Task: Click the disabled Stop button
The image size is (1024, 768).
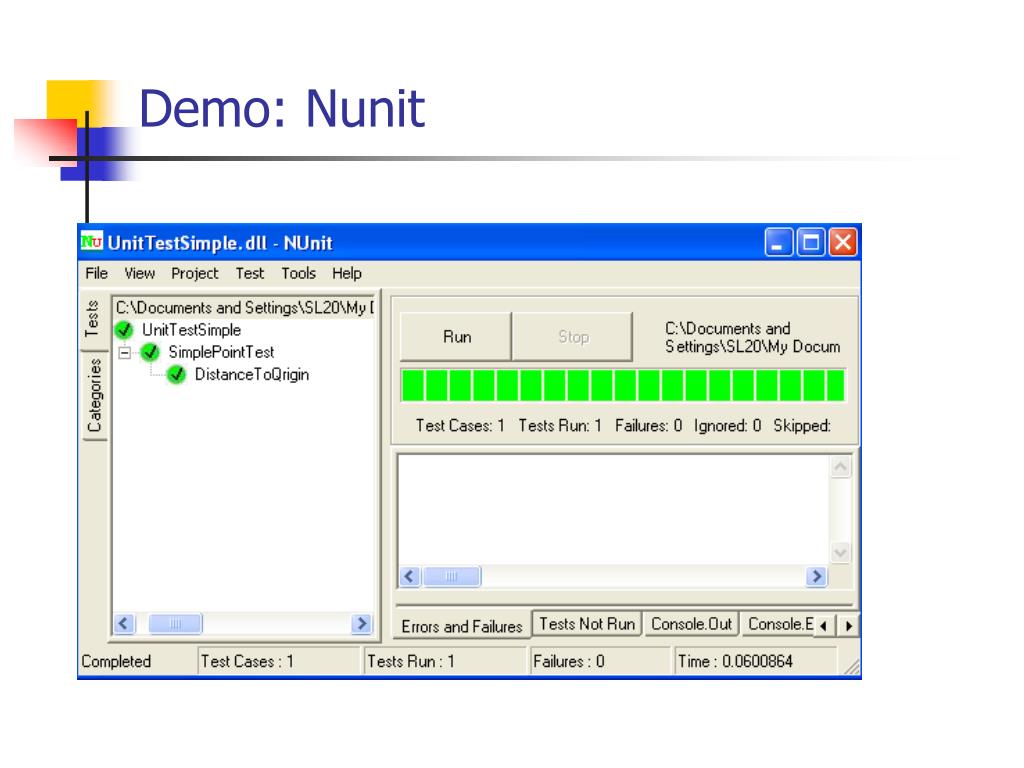Action: [x=573, y=336]
